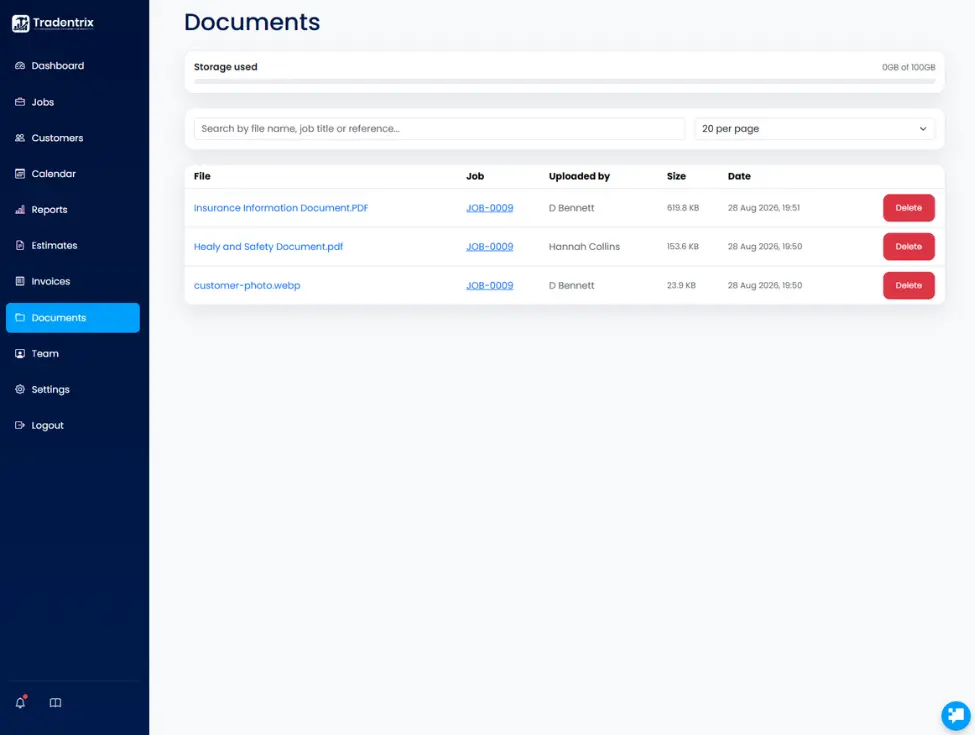Delete Insurance Information Document.PDF
Screen dimensions: 975x735
[908, 208]
